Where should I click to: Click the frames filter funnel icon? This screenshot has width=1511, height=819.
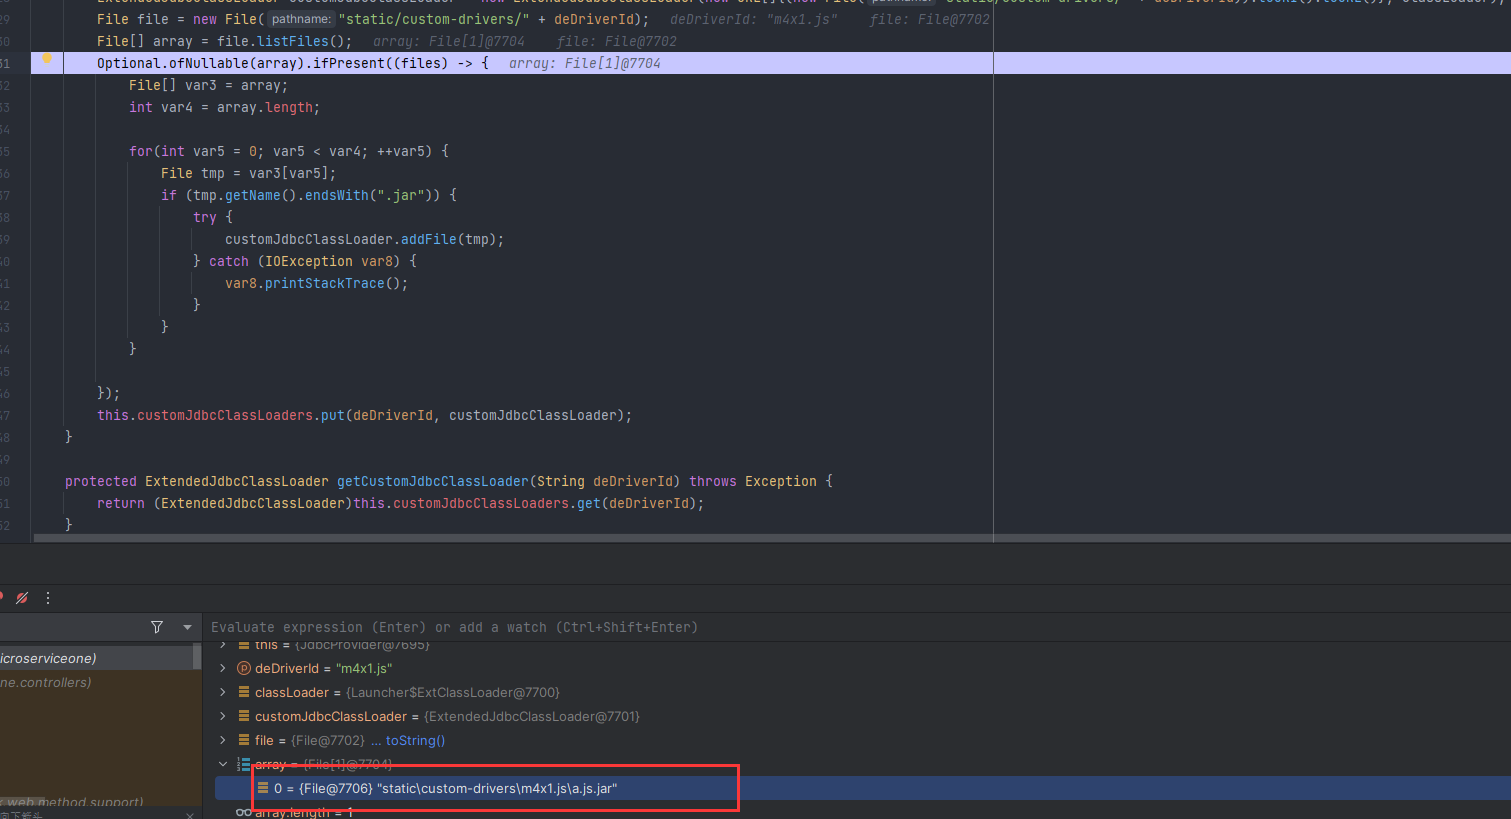[157, 627]
